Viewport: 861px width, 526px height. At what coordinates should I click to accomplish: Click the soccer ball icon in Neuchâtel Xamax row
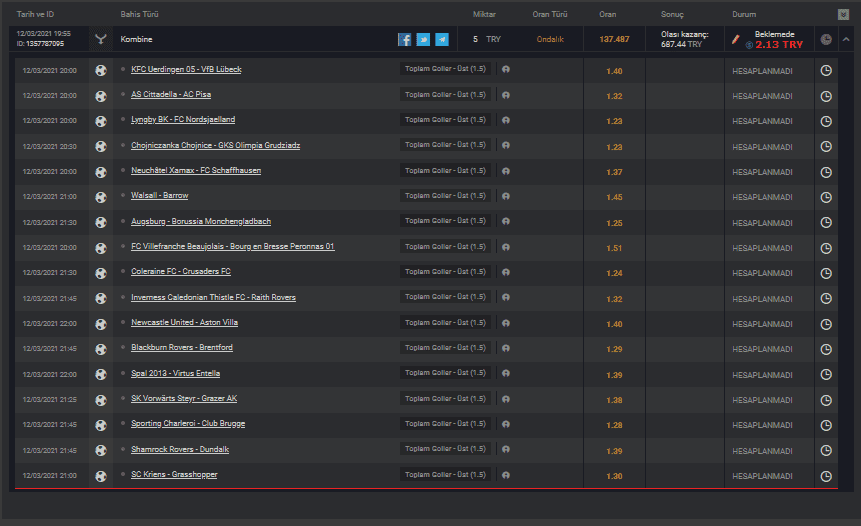point(100,172)
